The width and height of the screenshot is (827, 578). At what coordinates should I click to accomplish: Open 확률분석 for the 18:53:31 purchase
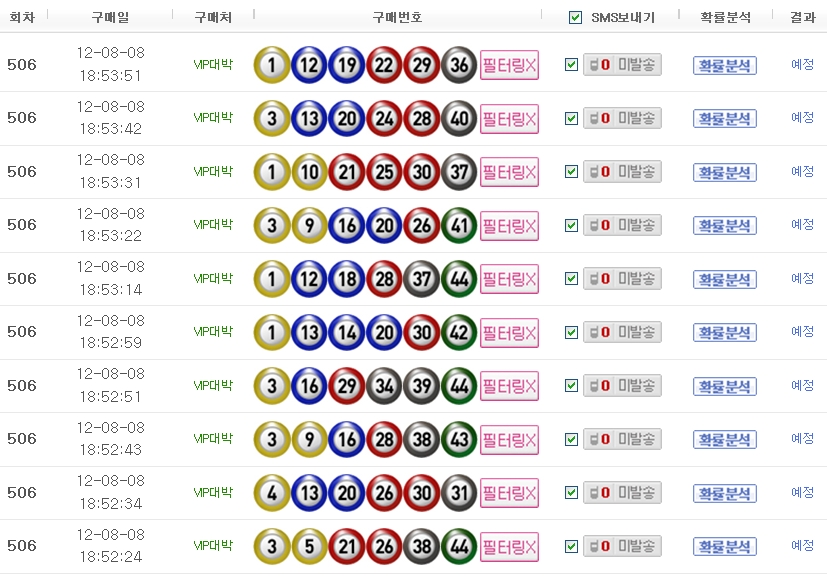725,172
